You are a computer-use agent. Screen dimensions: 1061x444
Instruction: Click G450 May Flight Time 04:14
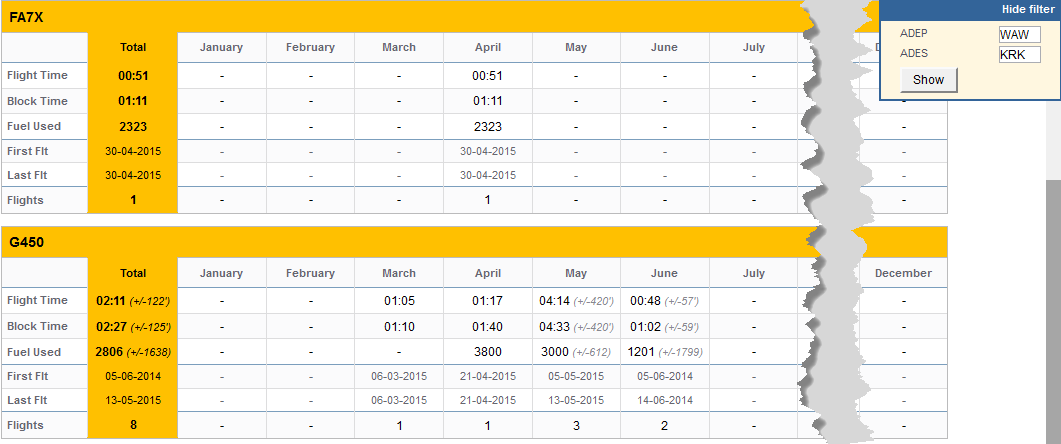[x=577, y=301]
